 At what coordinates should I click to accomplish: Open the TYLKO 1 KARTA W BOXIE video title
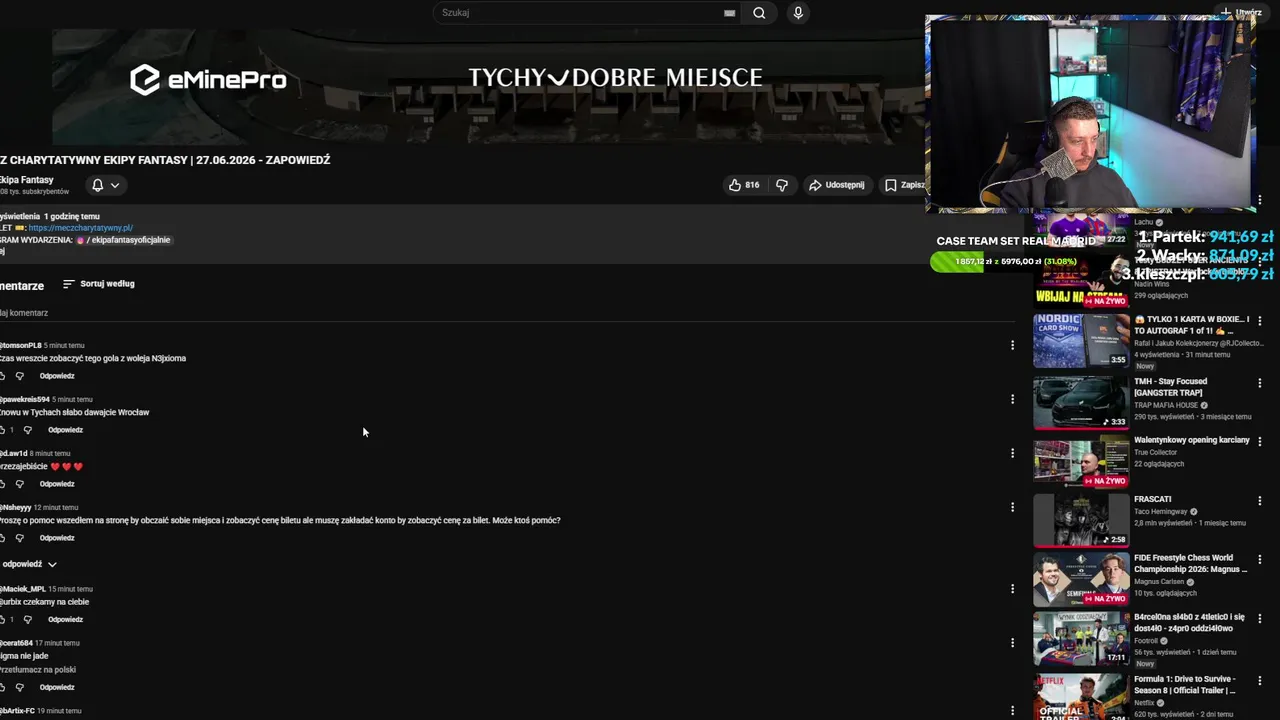click(x=1191, y=325)
